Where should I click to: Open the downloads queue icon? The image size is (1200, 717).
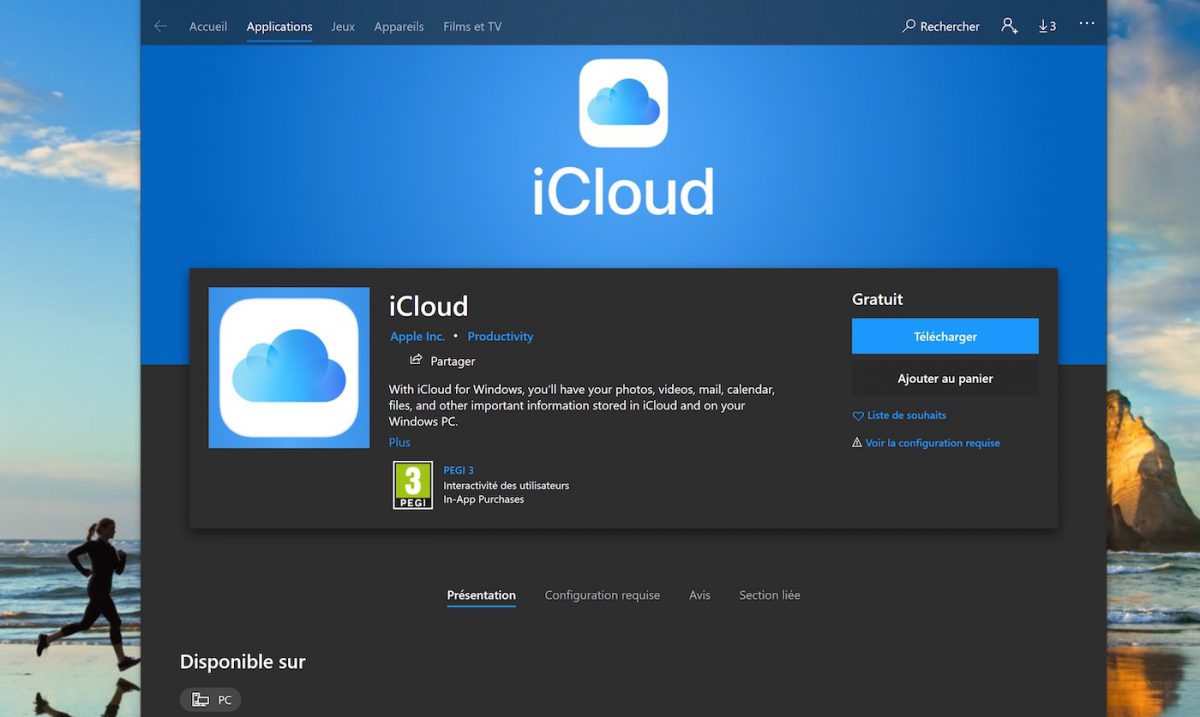[x=1047, y=26]
